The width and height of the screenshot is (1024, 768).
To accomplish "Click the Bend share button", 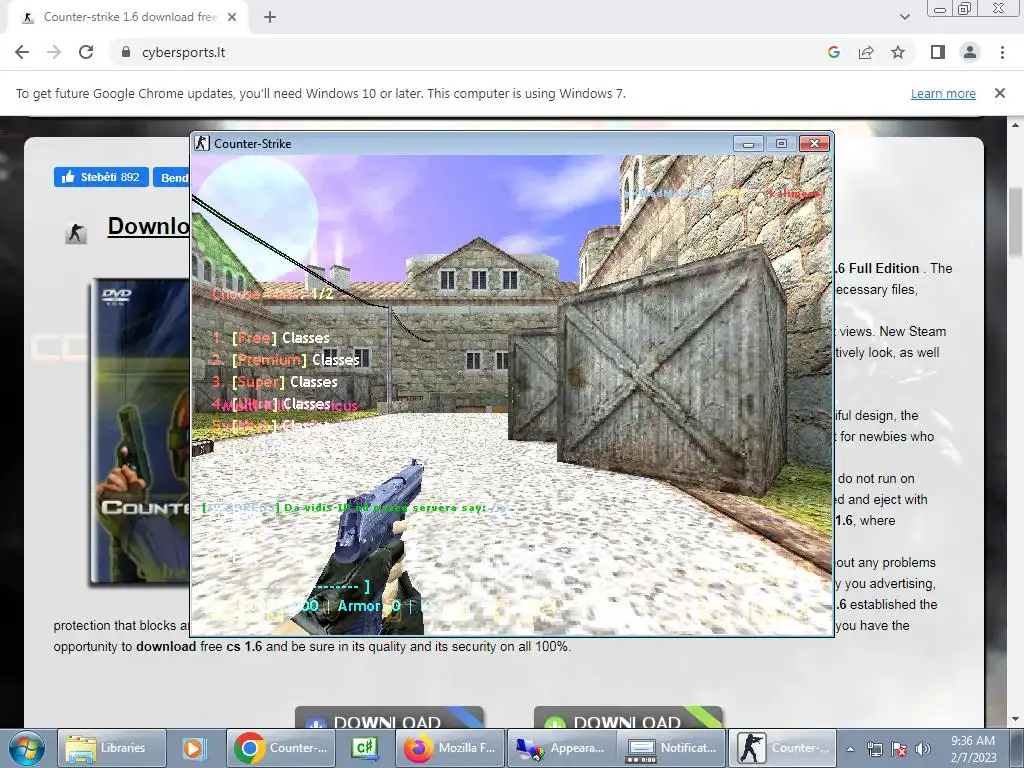I will click(172, 177).
